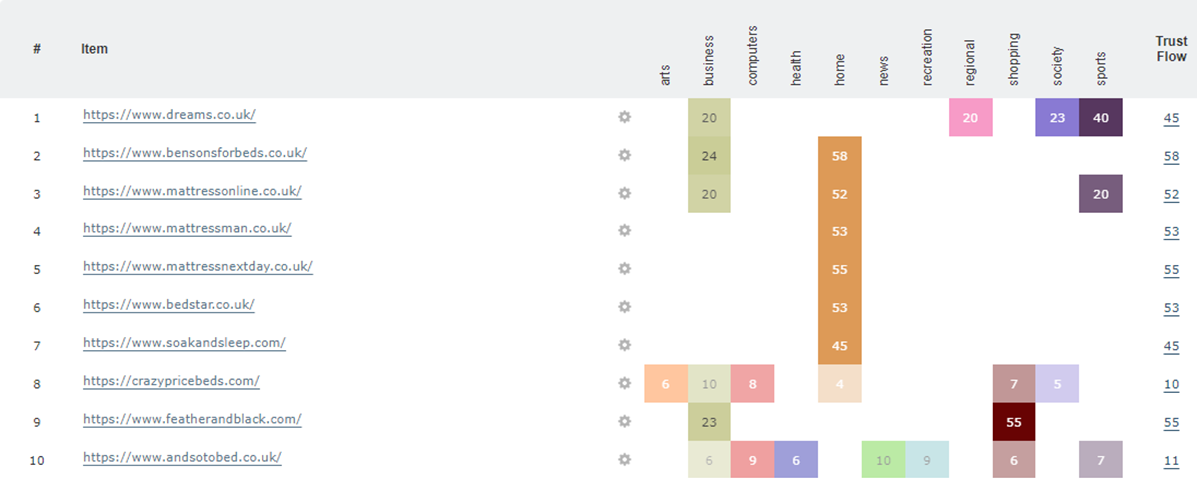Select pink regional cell with value 20
This screenshot has height=479, width=1197.
[970, 117]
